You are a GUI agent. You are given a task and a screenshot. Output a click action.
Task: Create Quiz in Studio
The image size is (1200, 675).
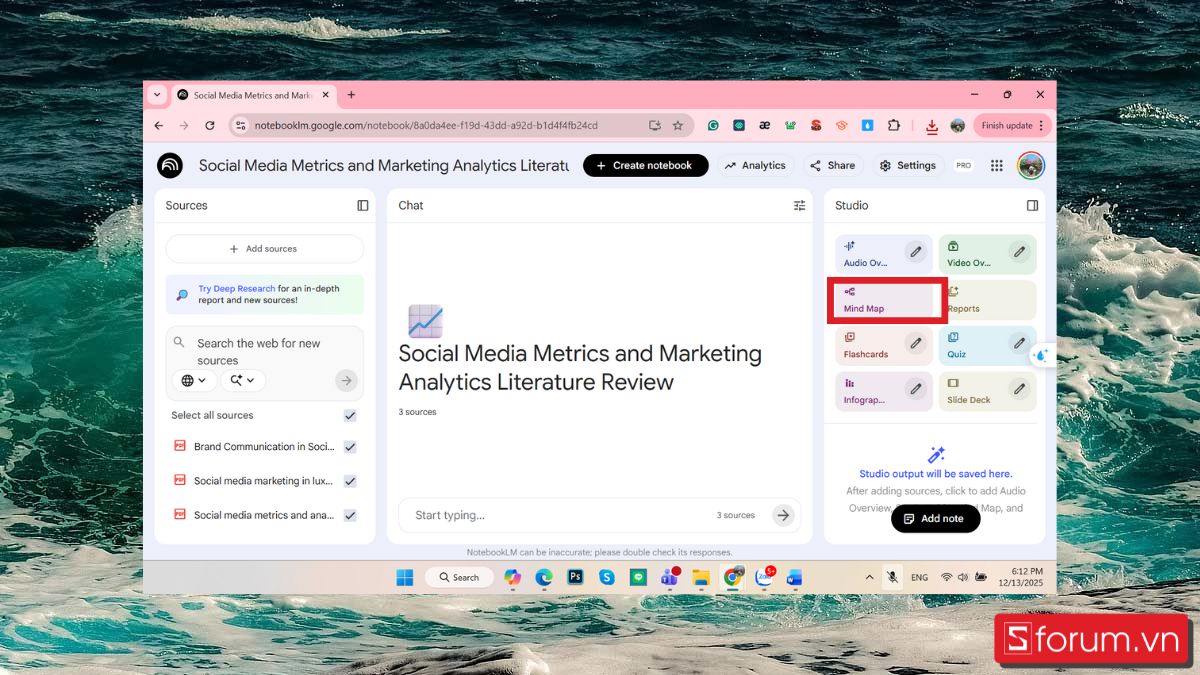pos(987,345)
